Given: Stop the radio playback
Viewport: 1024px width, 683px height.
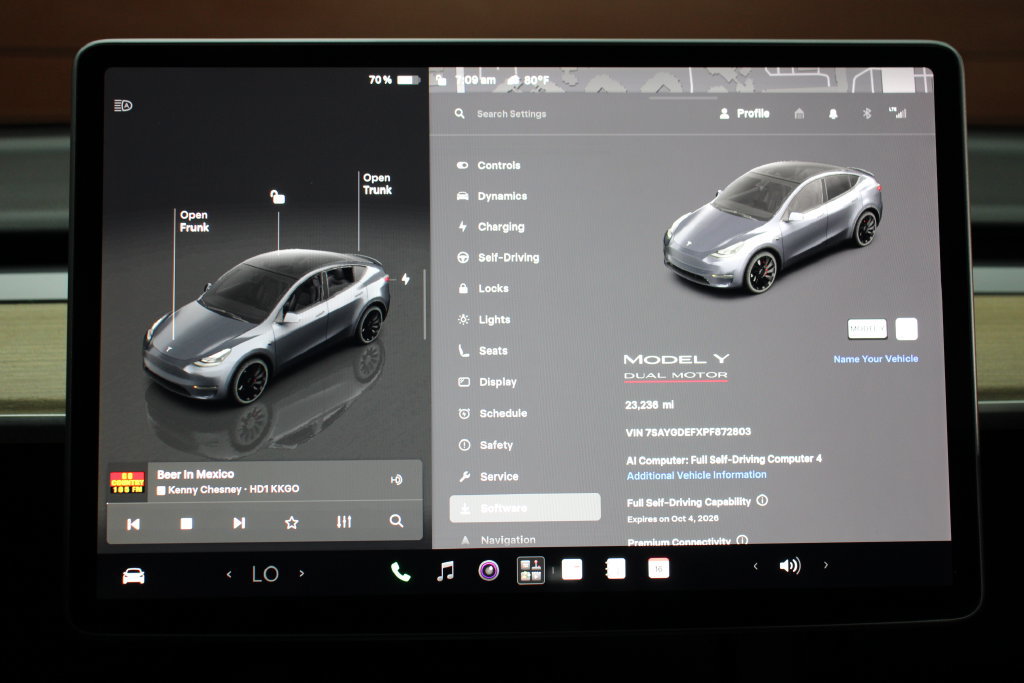Looking at the screenshot, I should (186, 523).
